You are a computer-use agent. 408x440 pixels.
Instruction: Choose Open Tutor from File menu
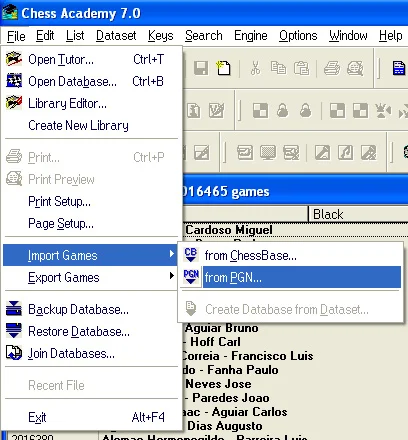[91, 59]
